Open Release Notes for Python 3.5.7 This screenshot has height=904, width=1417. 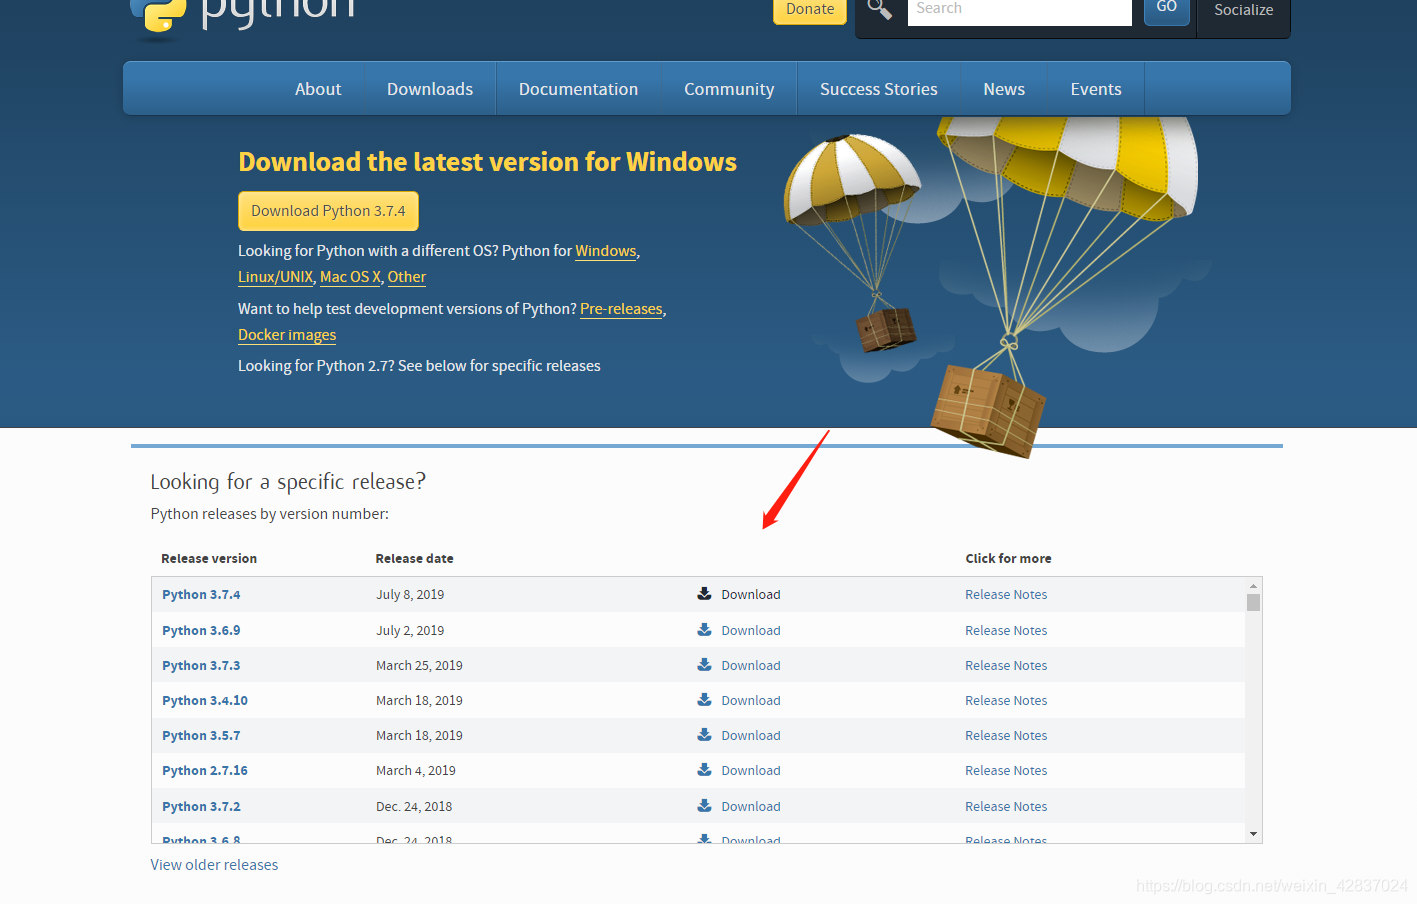(1006, 735)
